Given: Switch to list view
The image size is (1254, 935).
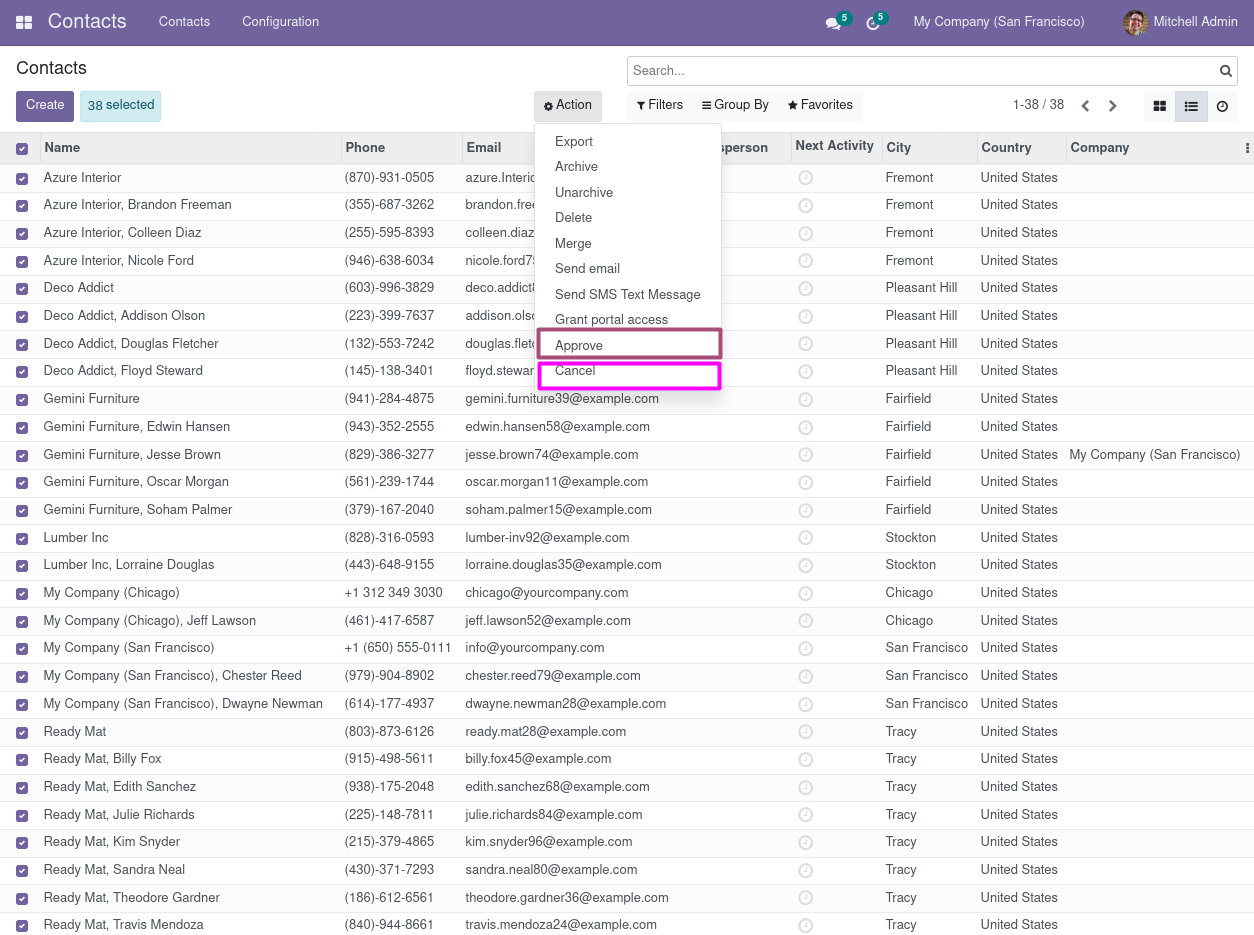Looking at the screenshot, I should [1191, 106].
